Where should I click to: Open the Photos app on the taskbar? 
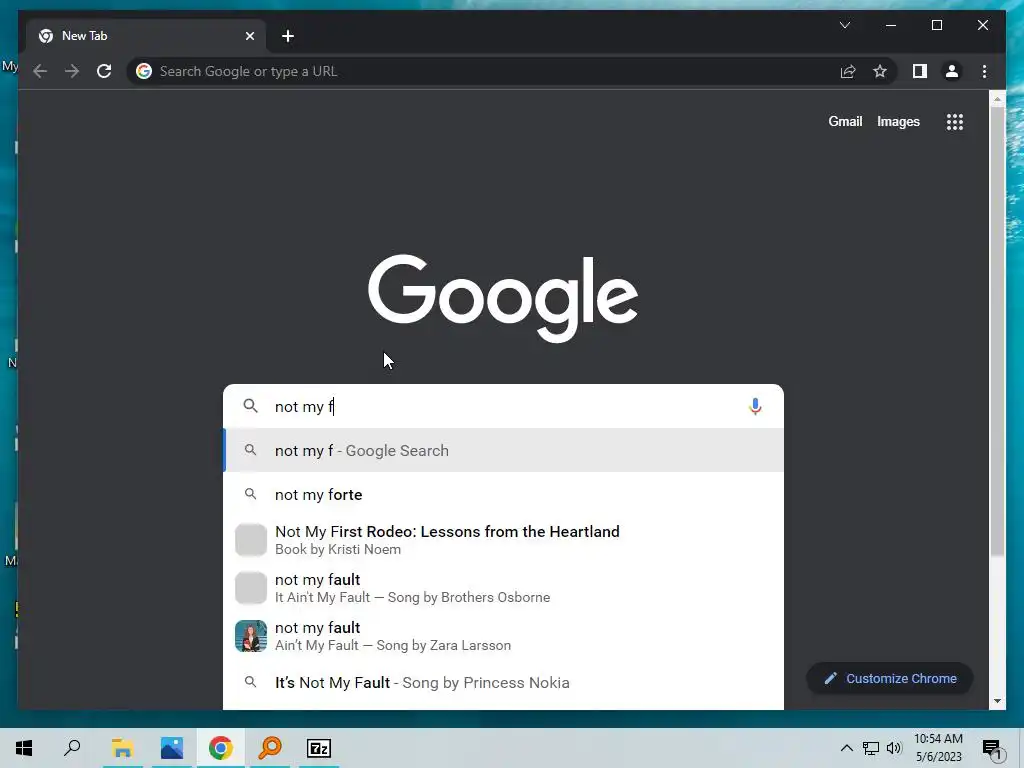click(172, 748)
